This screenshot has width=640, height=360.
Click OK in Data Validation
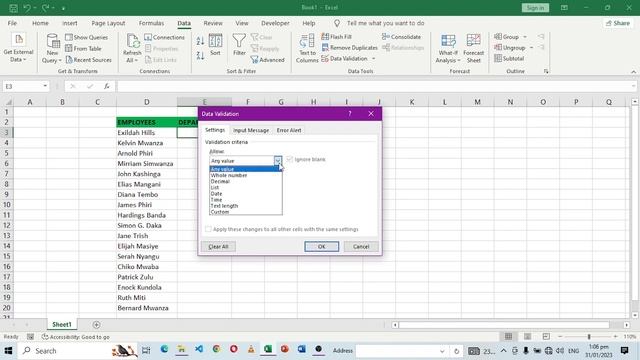[x=321, y=247]
